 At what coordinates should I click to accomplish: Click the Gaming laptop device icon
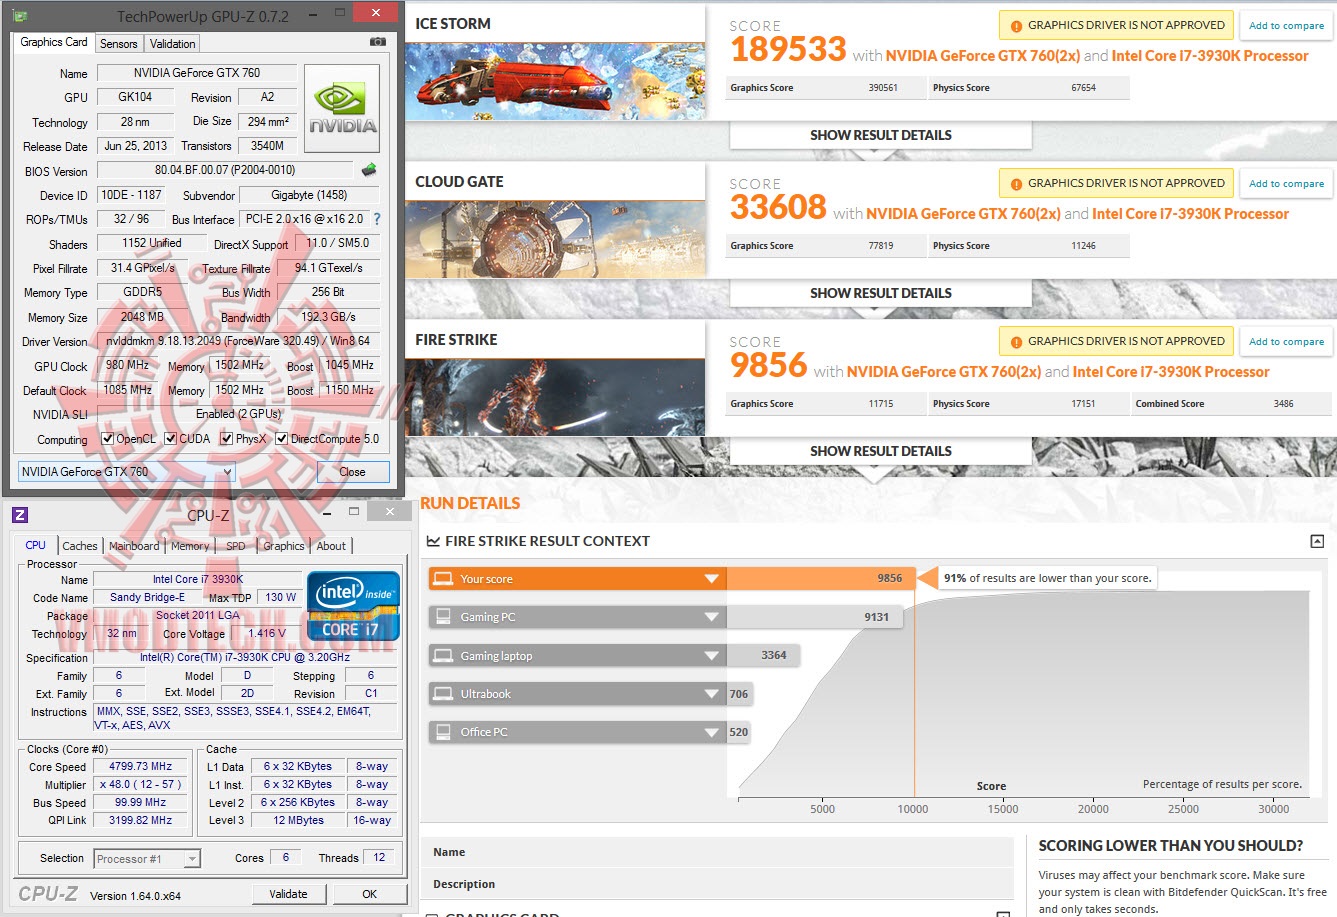(x=443, y=655)
